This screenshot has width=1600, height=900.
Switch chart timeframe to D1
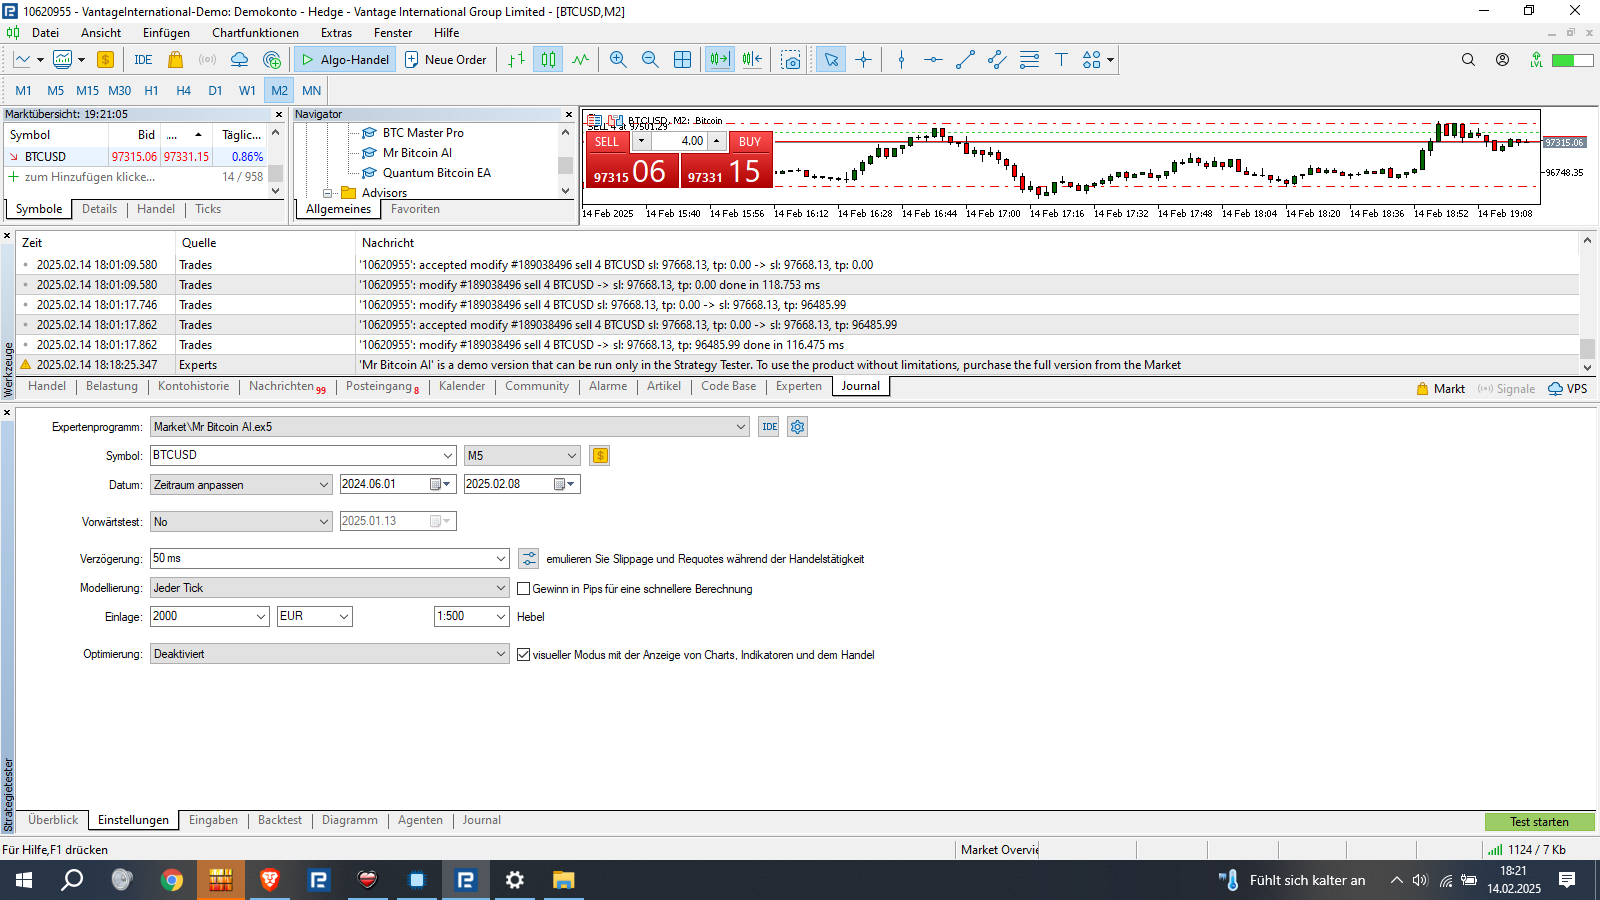[215, 90]
